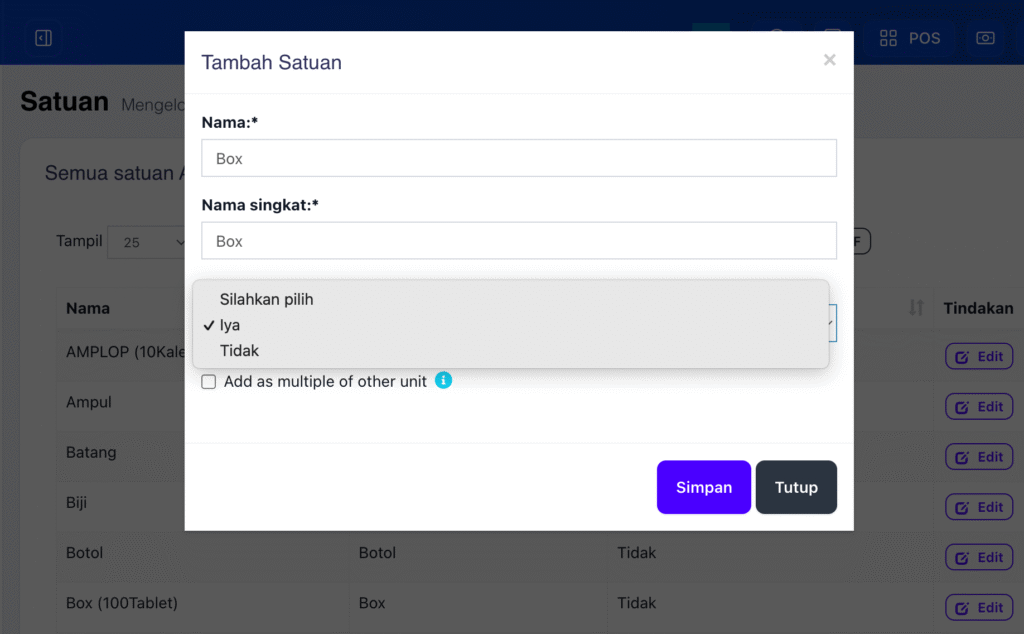Image resolution: width=1024 pixels, height=634 pixels.
Task: Open the Tampil entries count dropdown
Action: (x=150, y=242)
